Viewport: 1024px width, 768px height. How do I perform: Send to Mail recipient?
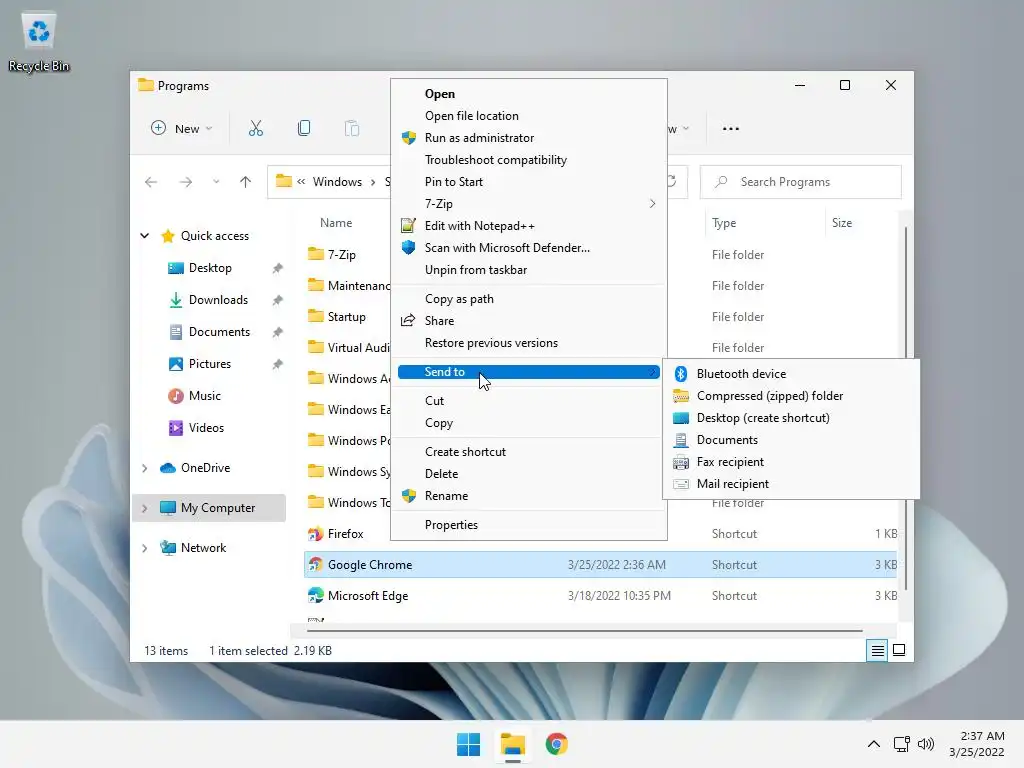tap(791, 484)
